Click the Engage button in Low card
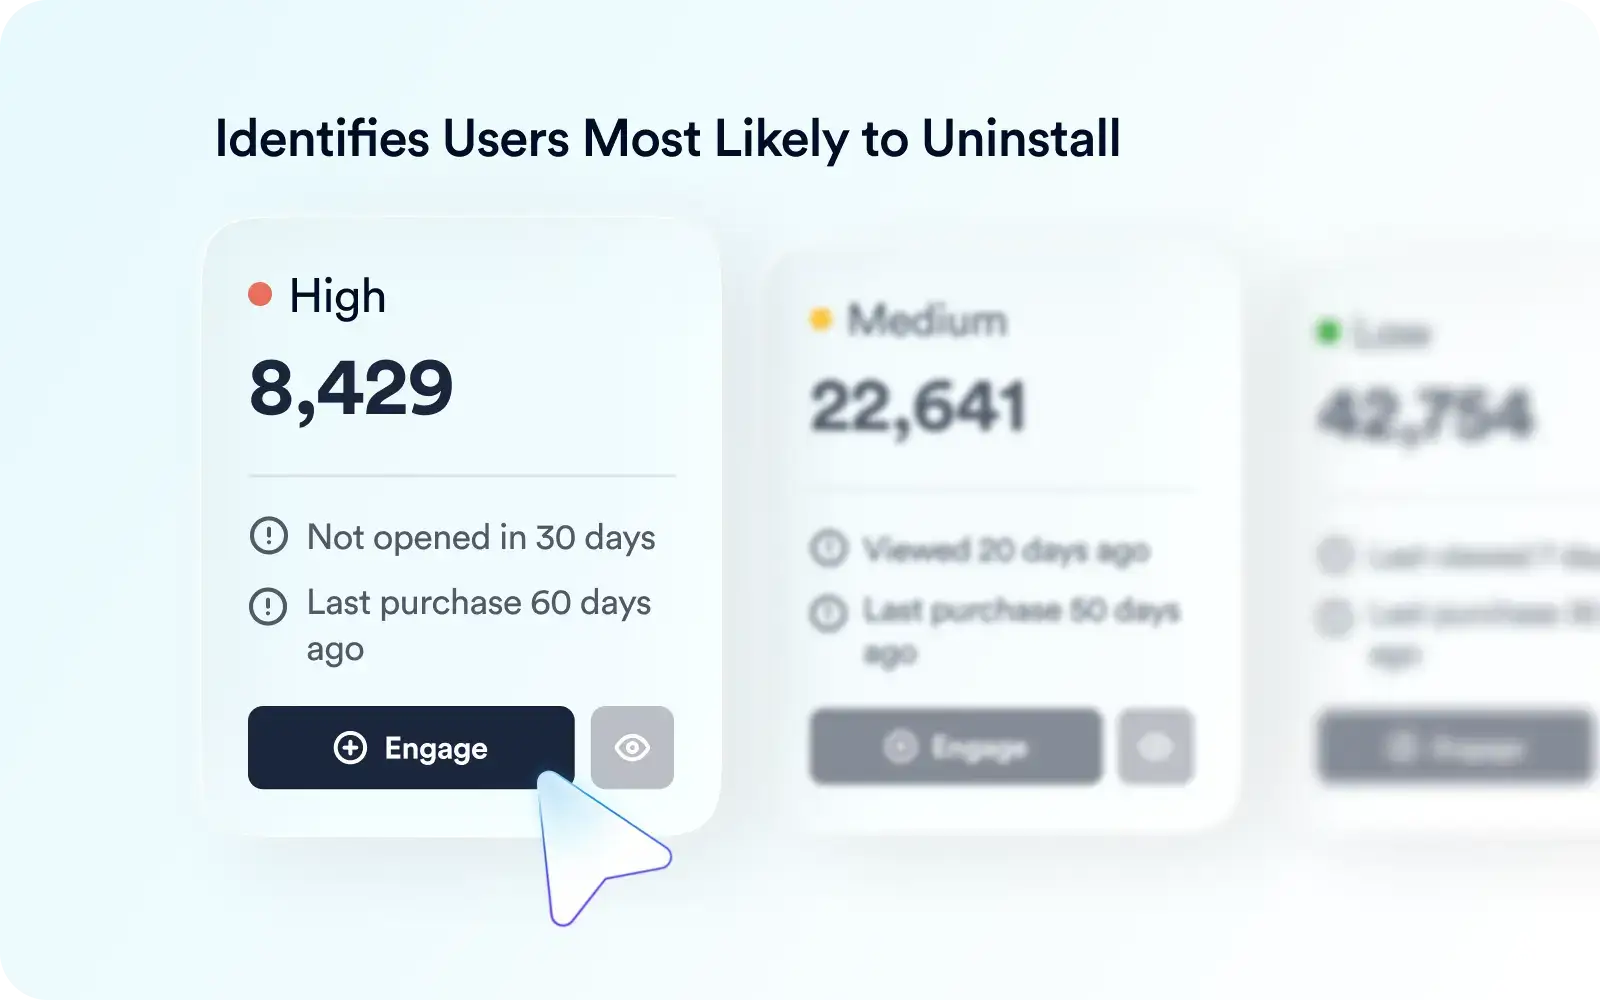This screenshot has height=1000, width=1600. 1455,747
